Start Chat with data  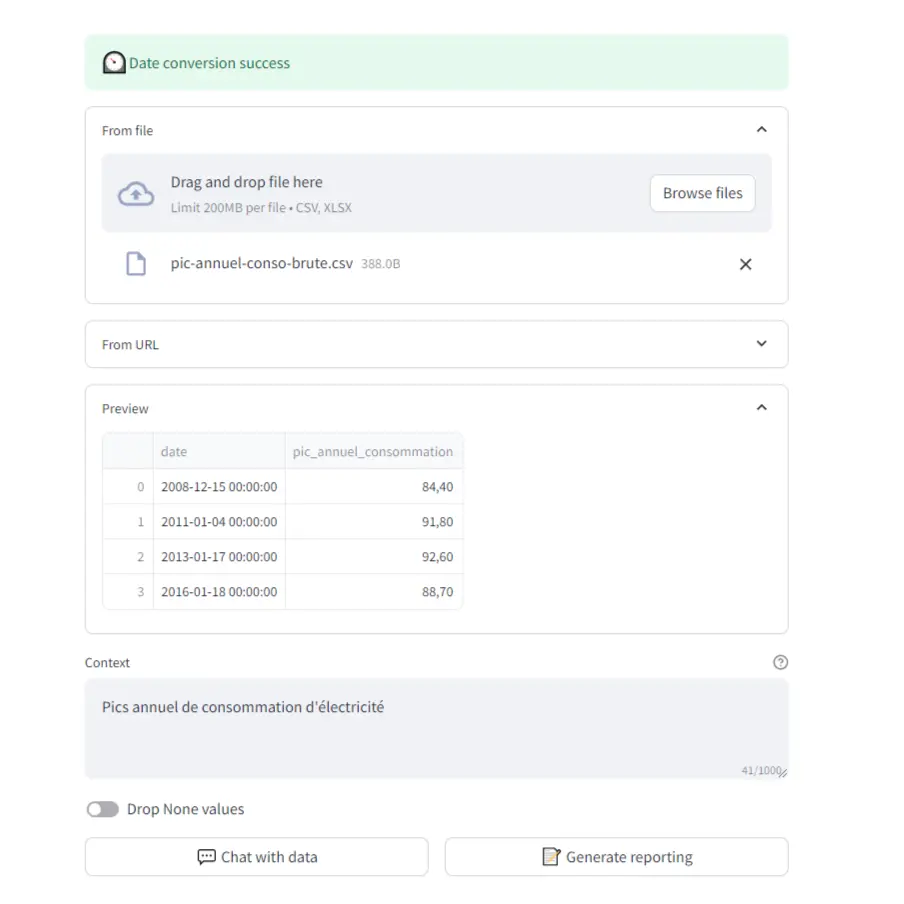click(x=257, y=857)
